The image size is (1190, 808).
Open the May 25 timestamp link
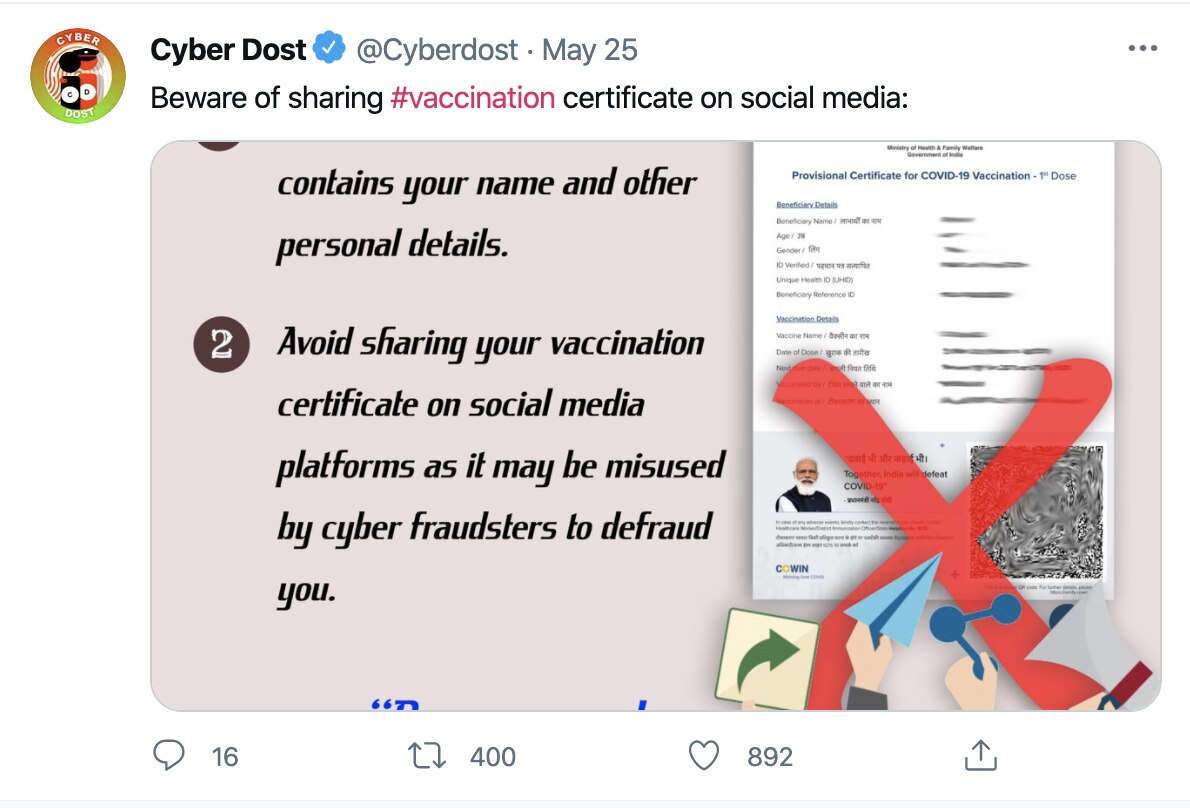(x=589, y=49)
